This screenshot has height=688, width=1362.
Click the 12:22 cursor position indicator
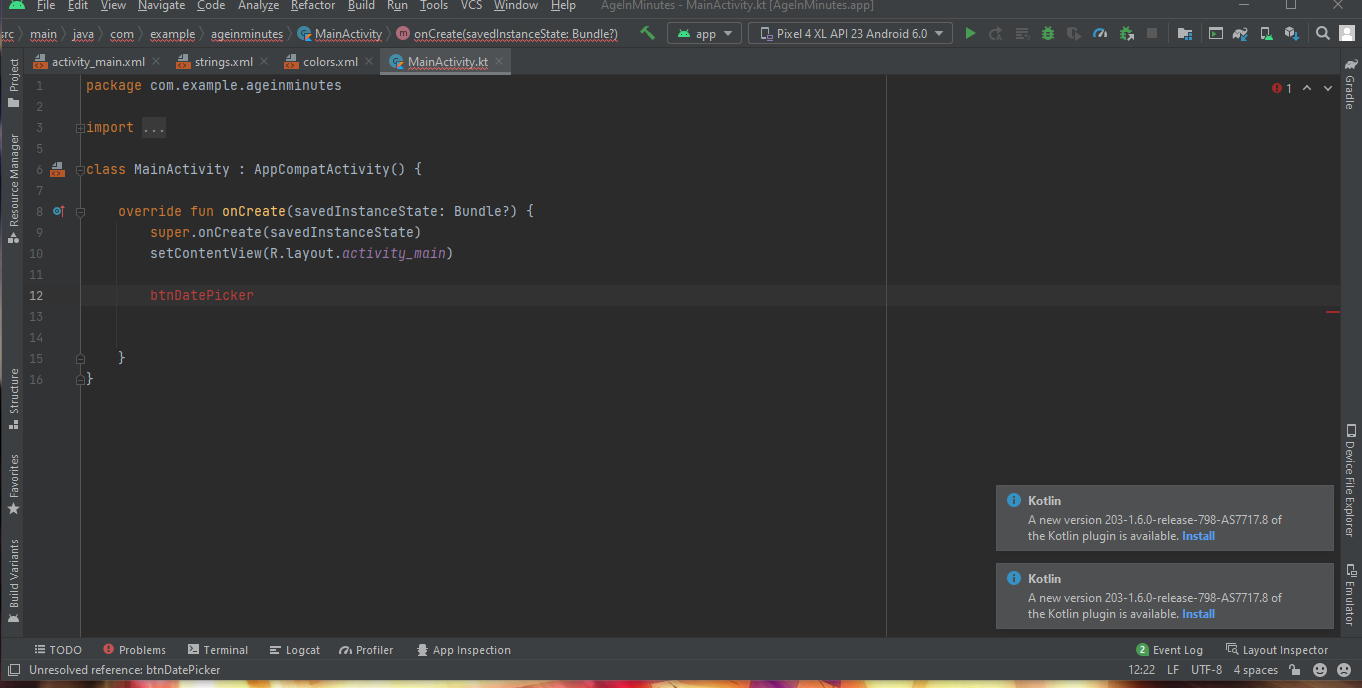1141,670
